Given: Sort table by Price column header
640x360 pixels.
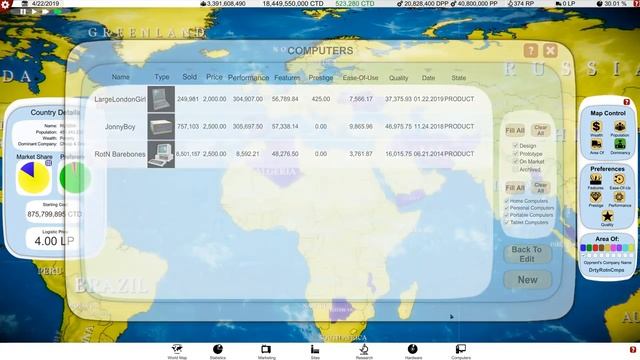Looking at the screenshot, I should [x=214, y=77].
